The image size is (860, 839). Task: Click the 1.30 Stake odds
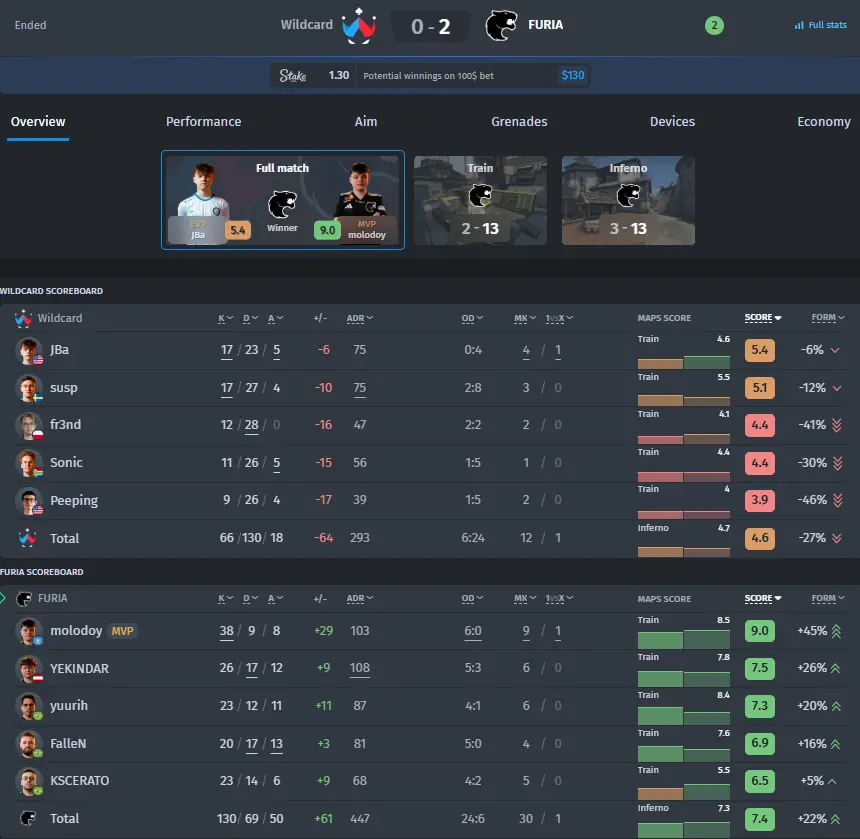click(x=339, y=75)
